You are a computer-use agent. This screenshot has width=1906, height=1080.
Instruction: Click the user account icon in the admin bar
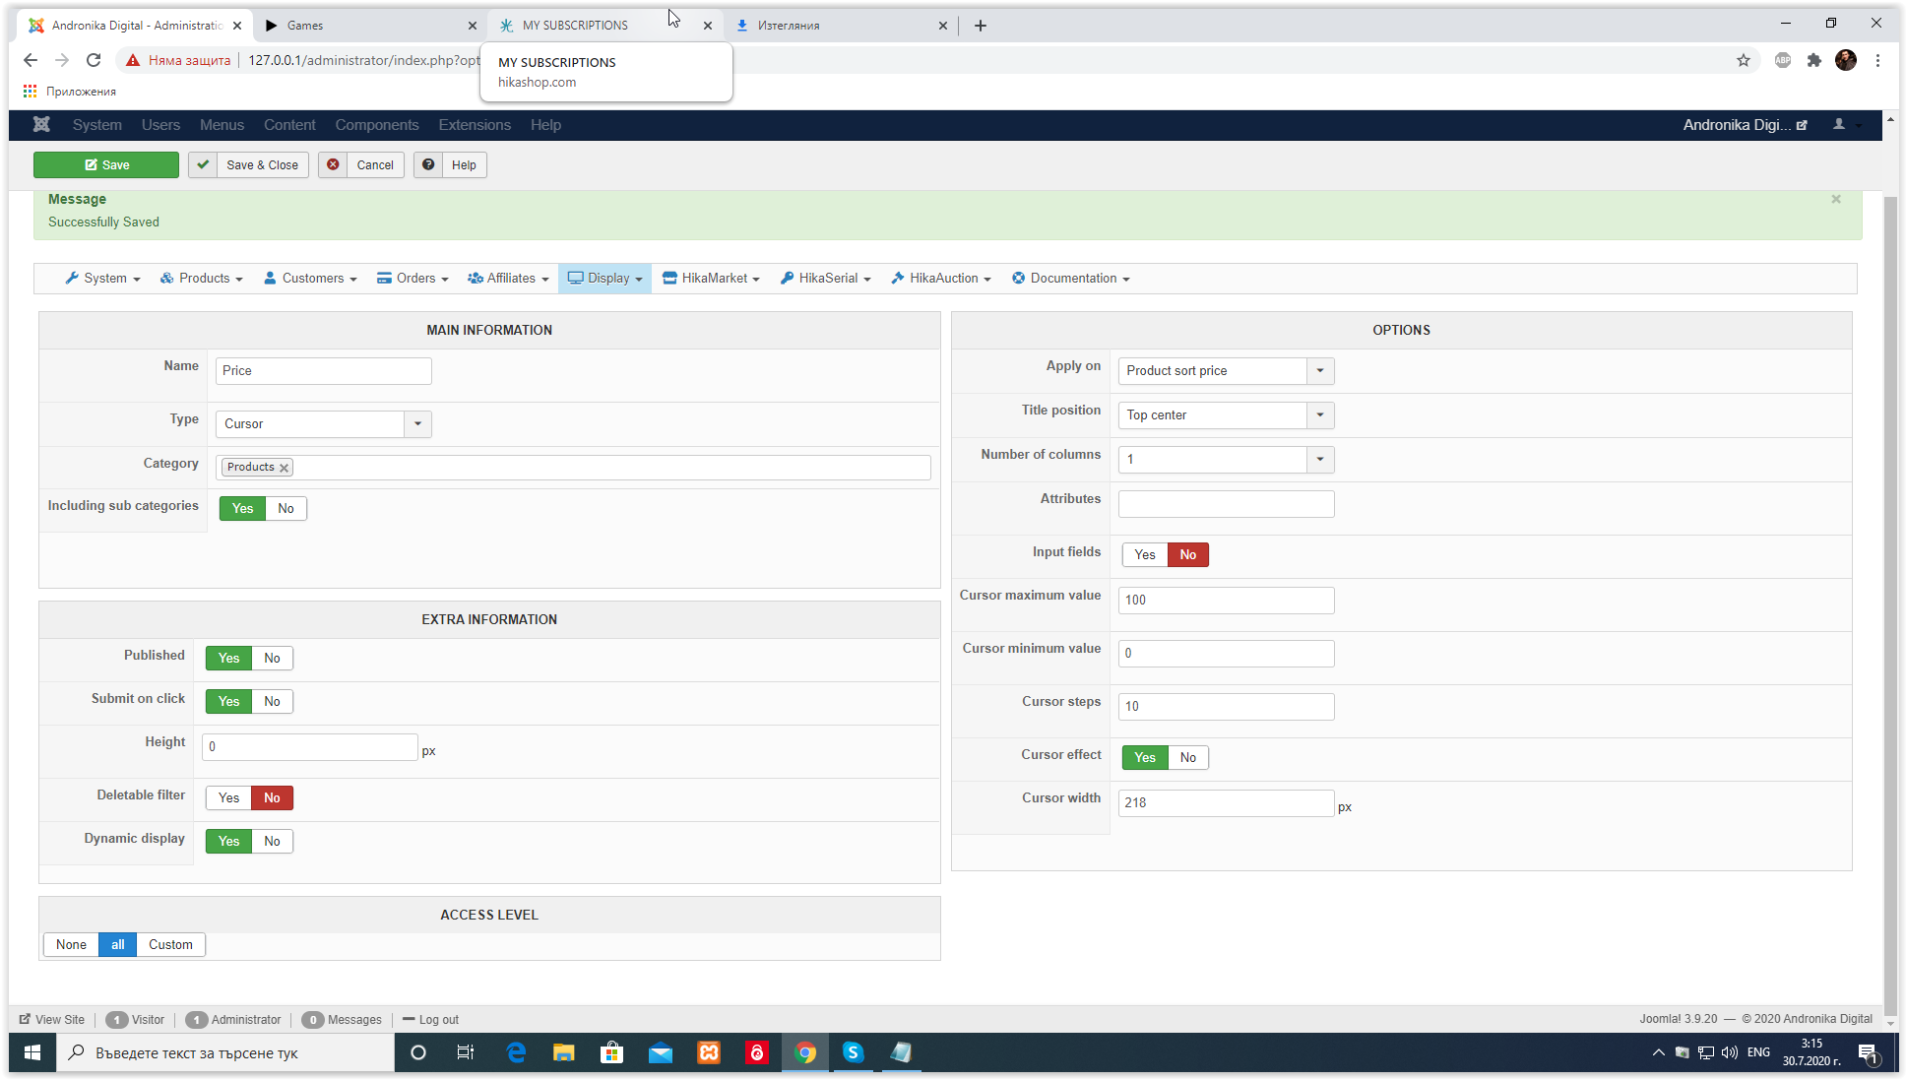(x=1838, y=124)
